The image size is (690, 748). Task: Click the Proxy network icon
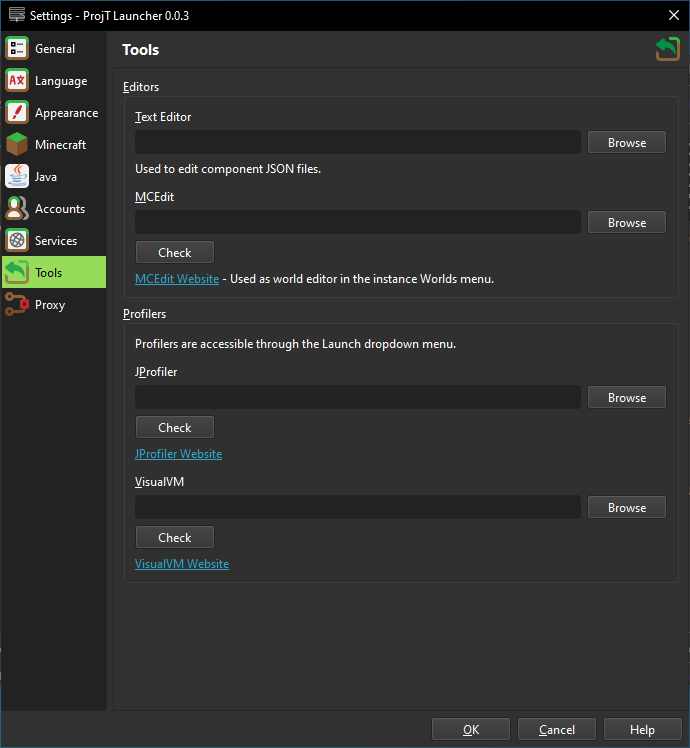coord(17,304)
